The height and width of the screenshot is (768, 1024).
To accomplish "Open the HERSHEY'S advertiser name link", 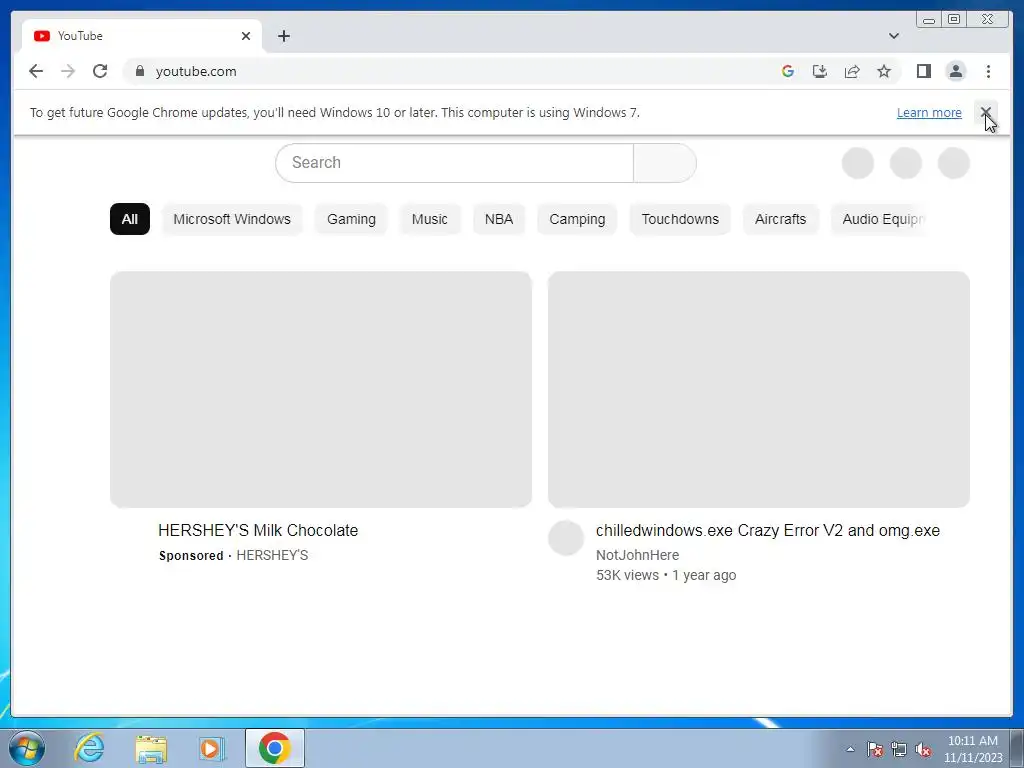I will [272, 555].
